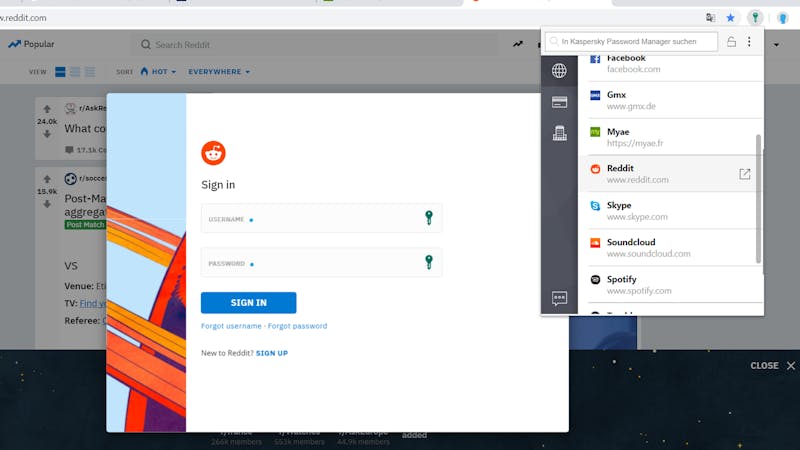Downvote the 15.9k soccer post
Viewport: 800px width, 450px height.
click(47, 204)
